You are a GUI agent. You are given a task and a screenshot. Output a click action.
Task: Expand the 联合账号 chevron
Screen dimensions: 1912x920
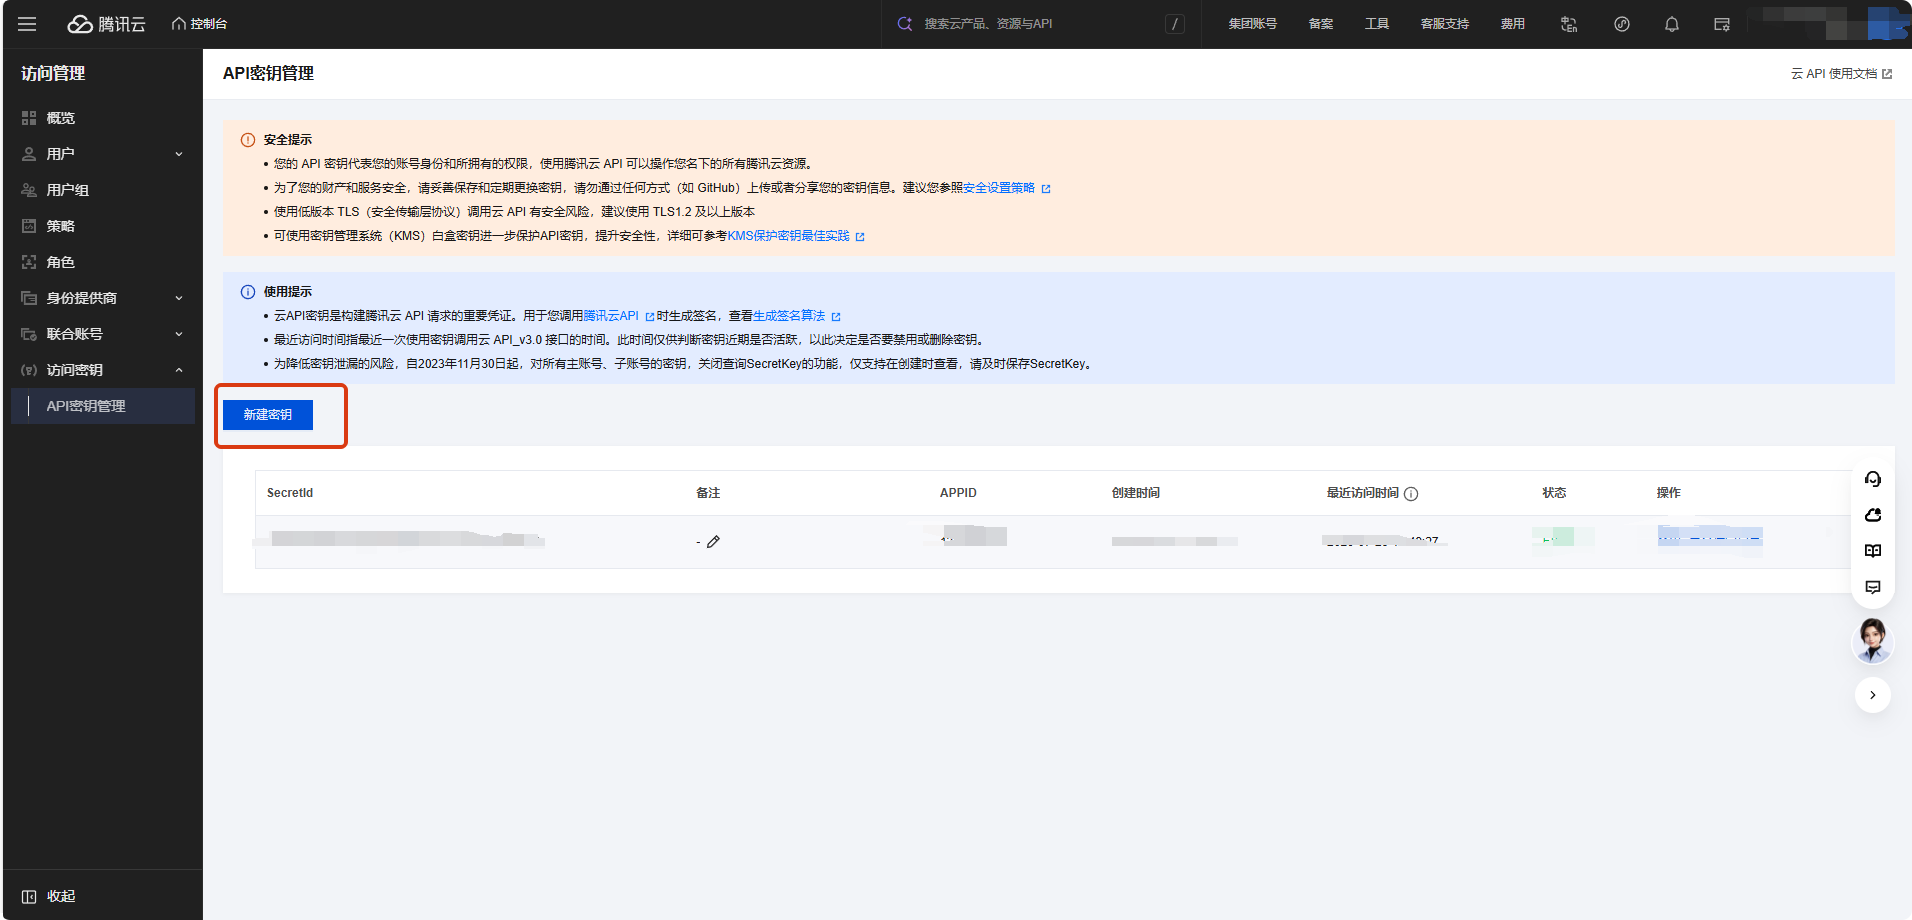(x=179, y=334)
